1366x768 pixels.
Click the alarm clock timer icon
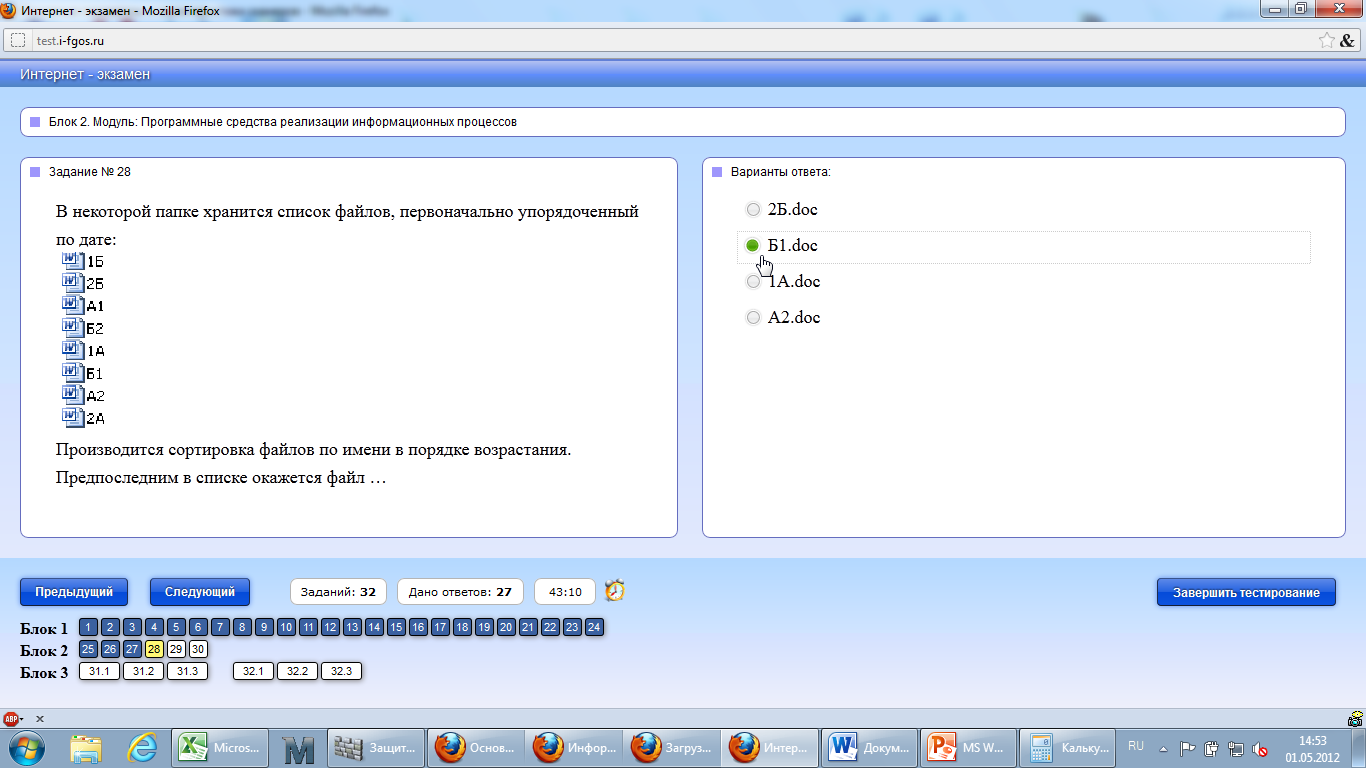pos(615,591)
